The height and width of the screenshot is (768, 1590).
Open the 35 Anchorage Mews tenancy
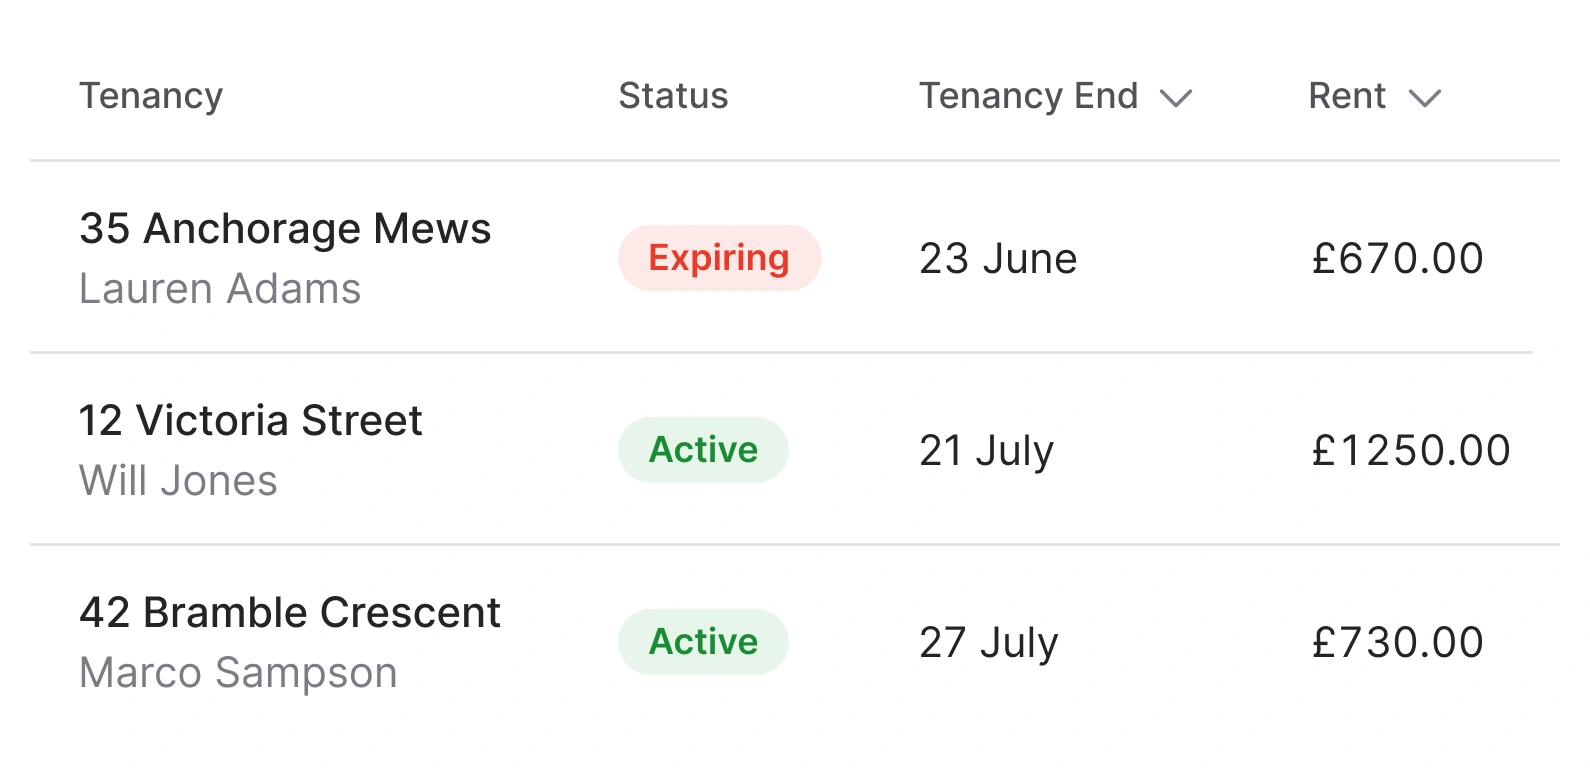tap(285, 229)
